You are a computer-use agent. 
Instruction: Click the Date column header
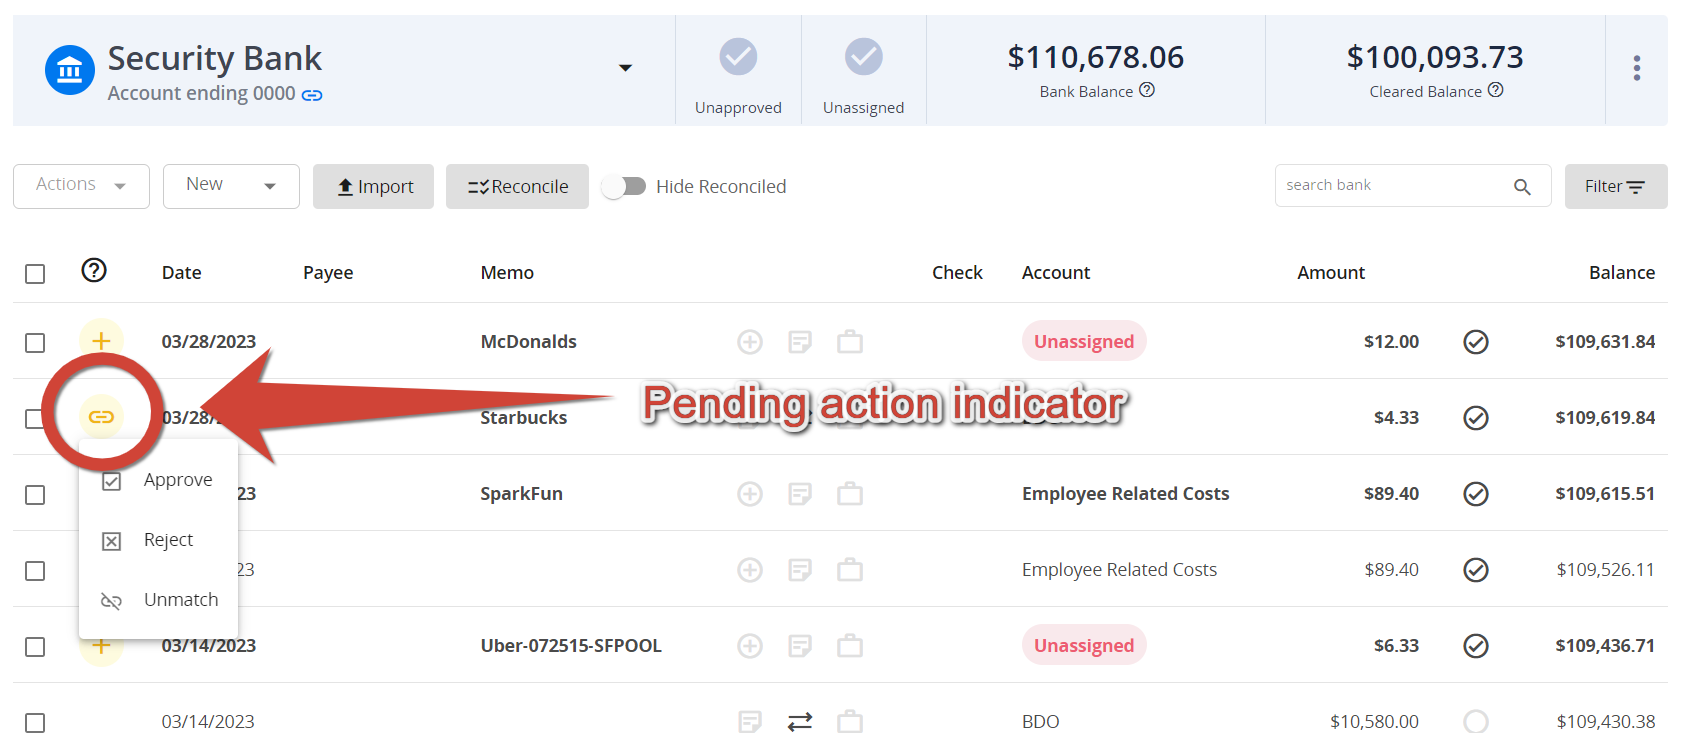click(x=182, y=273)
